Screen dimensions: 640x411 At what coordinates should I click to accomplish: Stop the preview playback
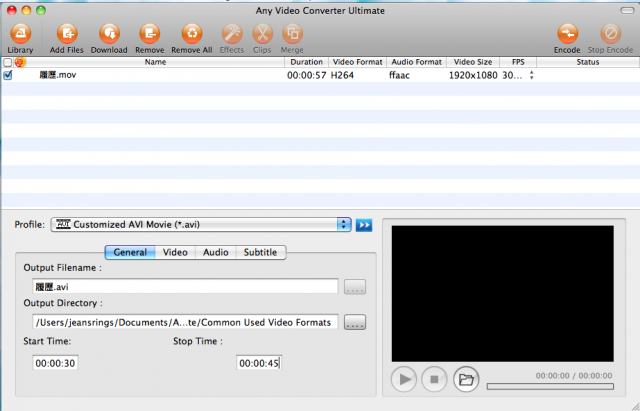tap(434, 379)
